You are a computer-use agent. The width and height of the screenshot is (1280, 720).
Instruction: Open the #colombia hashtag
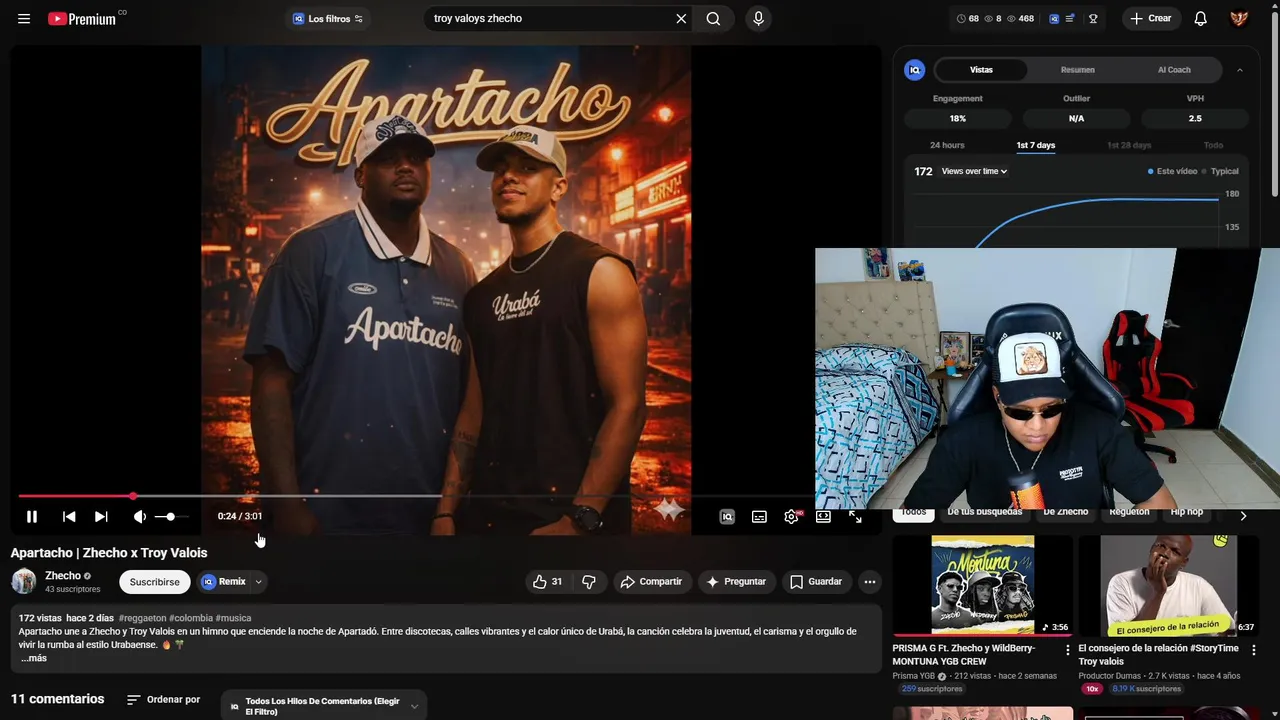190,618
